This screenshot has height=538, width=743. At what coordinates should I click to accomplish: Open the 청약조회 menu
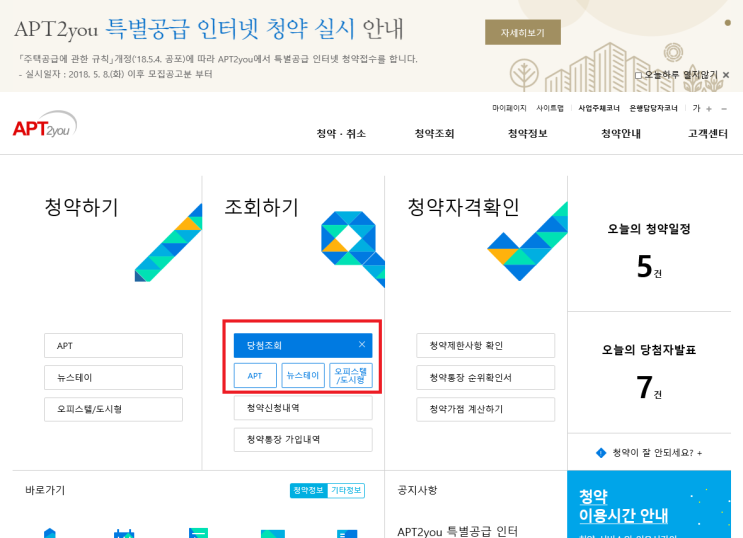click(x=435, y=134)
